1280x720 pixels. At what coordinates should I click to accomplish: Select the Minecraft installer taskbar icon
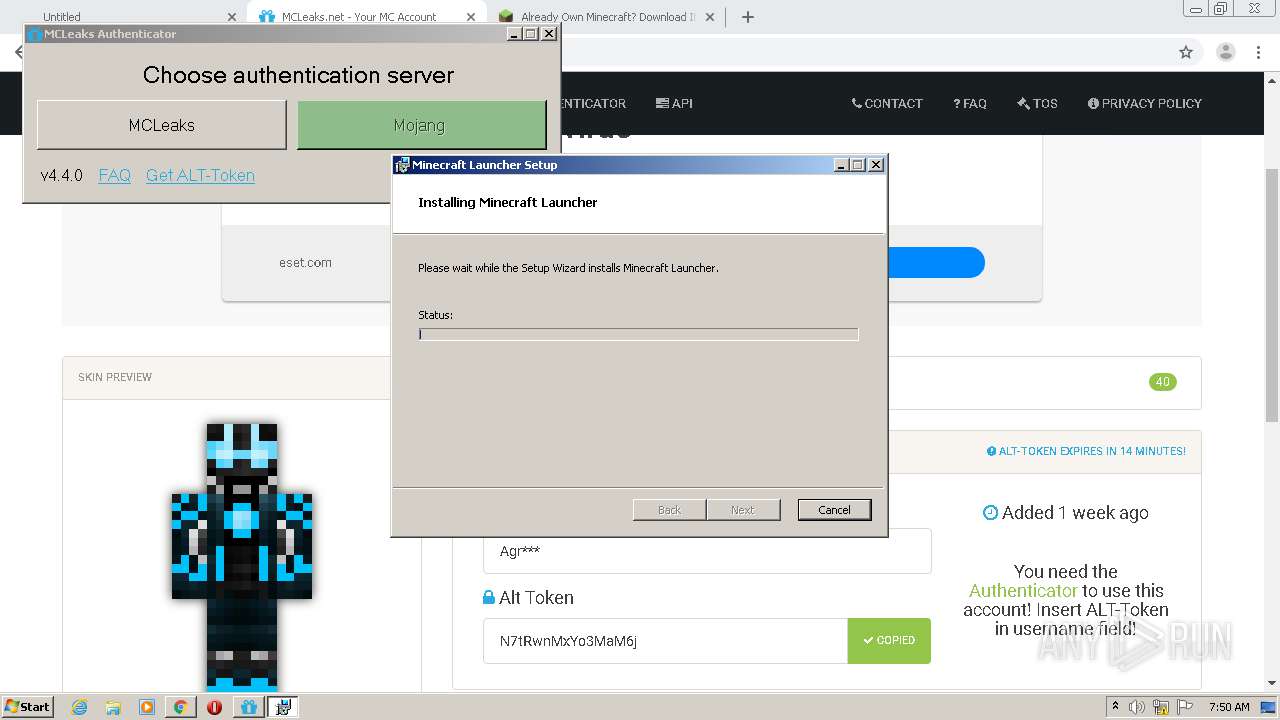pos(283,707)
